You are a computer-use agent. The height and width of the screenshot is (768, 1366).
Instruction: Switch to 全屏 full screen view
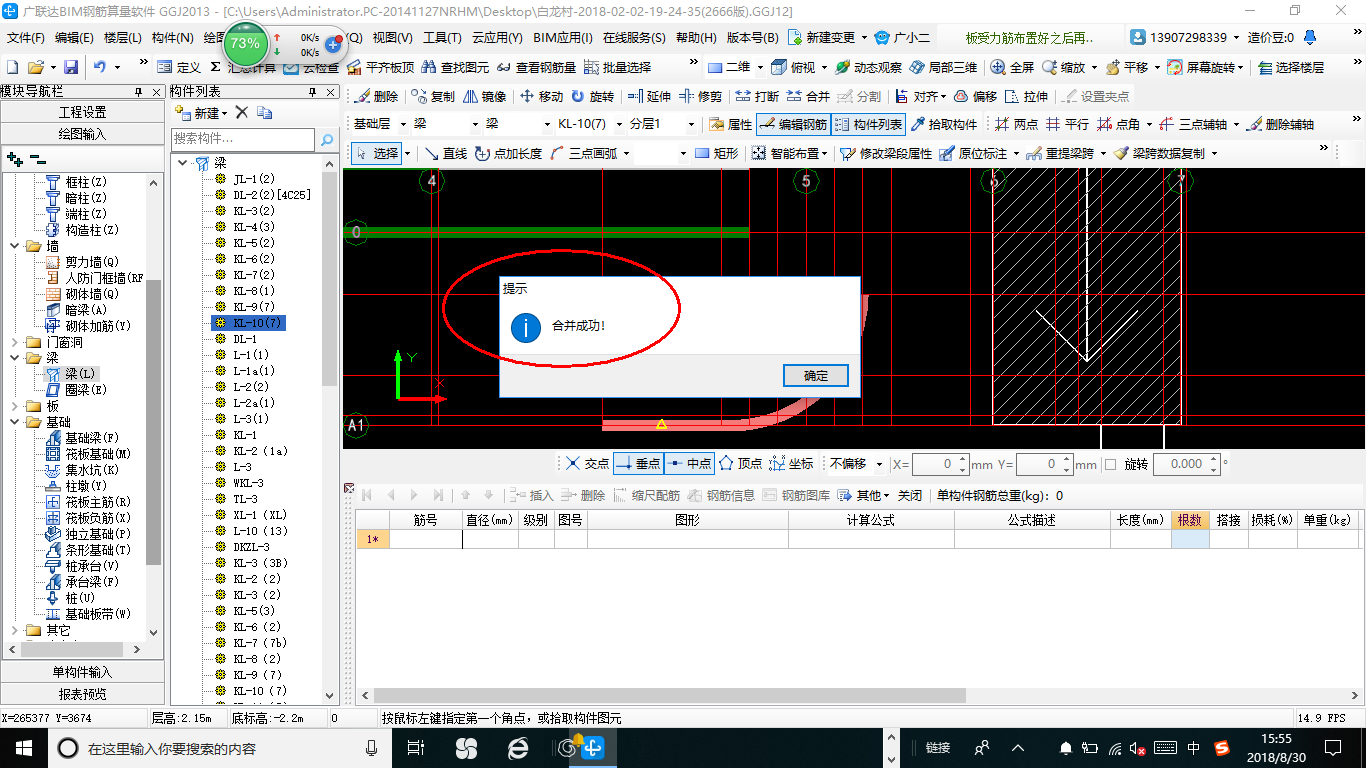click(x=1013, y=68)
